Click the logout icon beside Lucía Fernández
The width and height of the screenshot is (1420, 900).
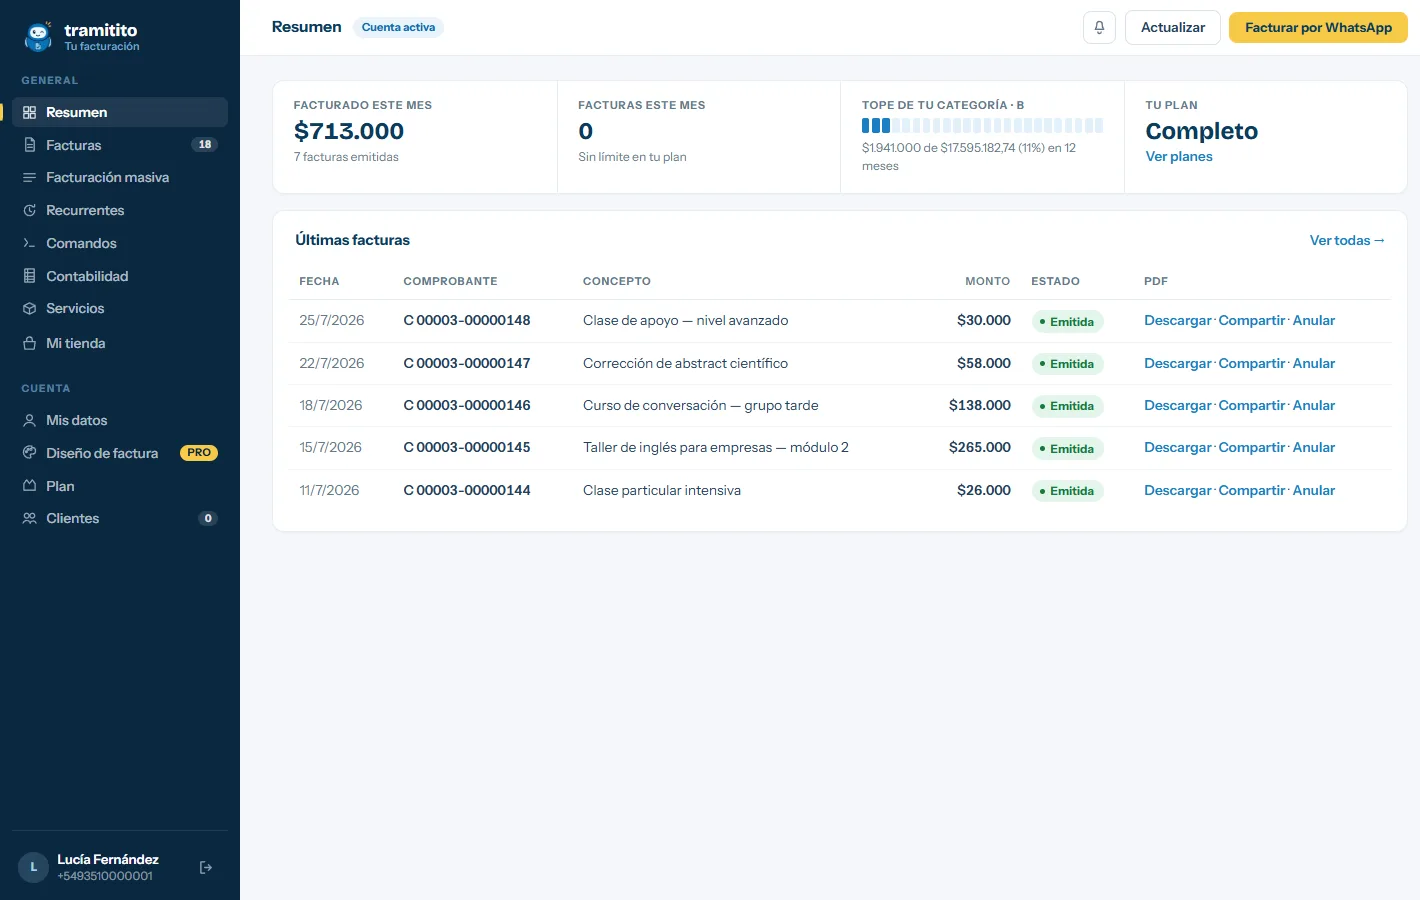point(206,868)
